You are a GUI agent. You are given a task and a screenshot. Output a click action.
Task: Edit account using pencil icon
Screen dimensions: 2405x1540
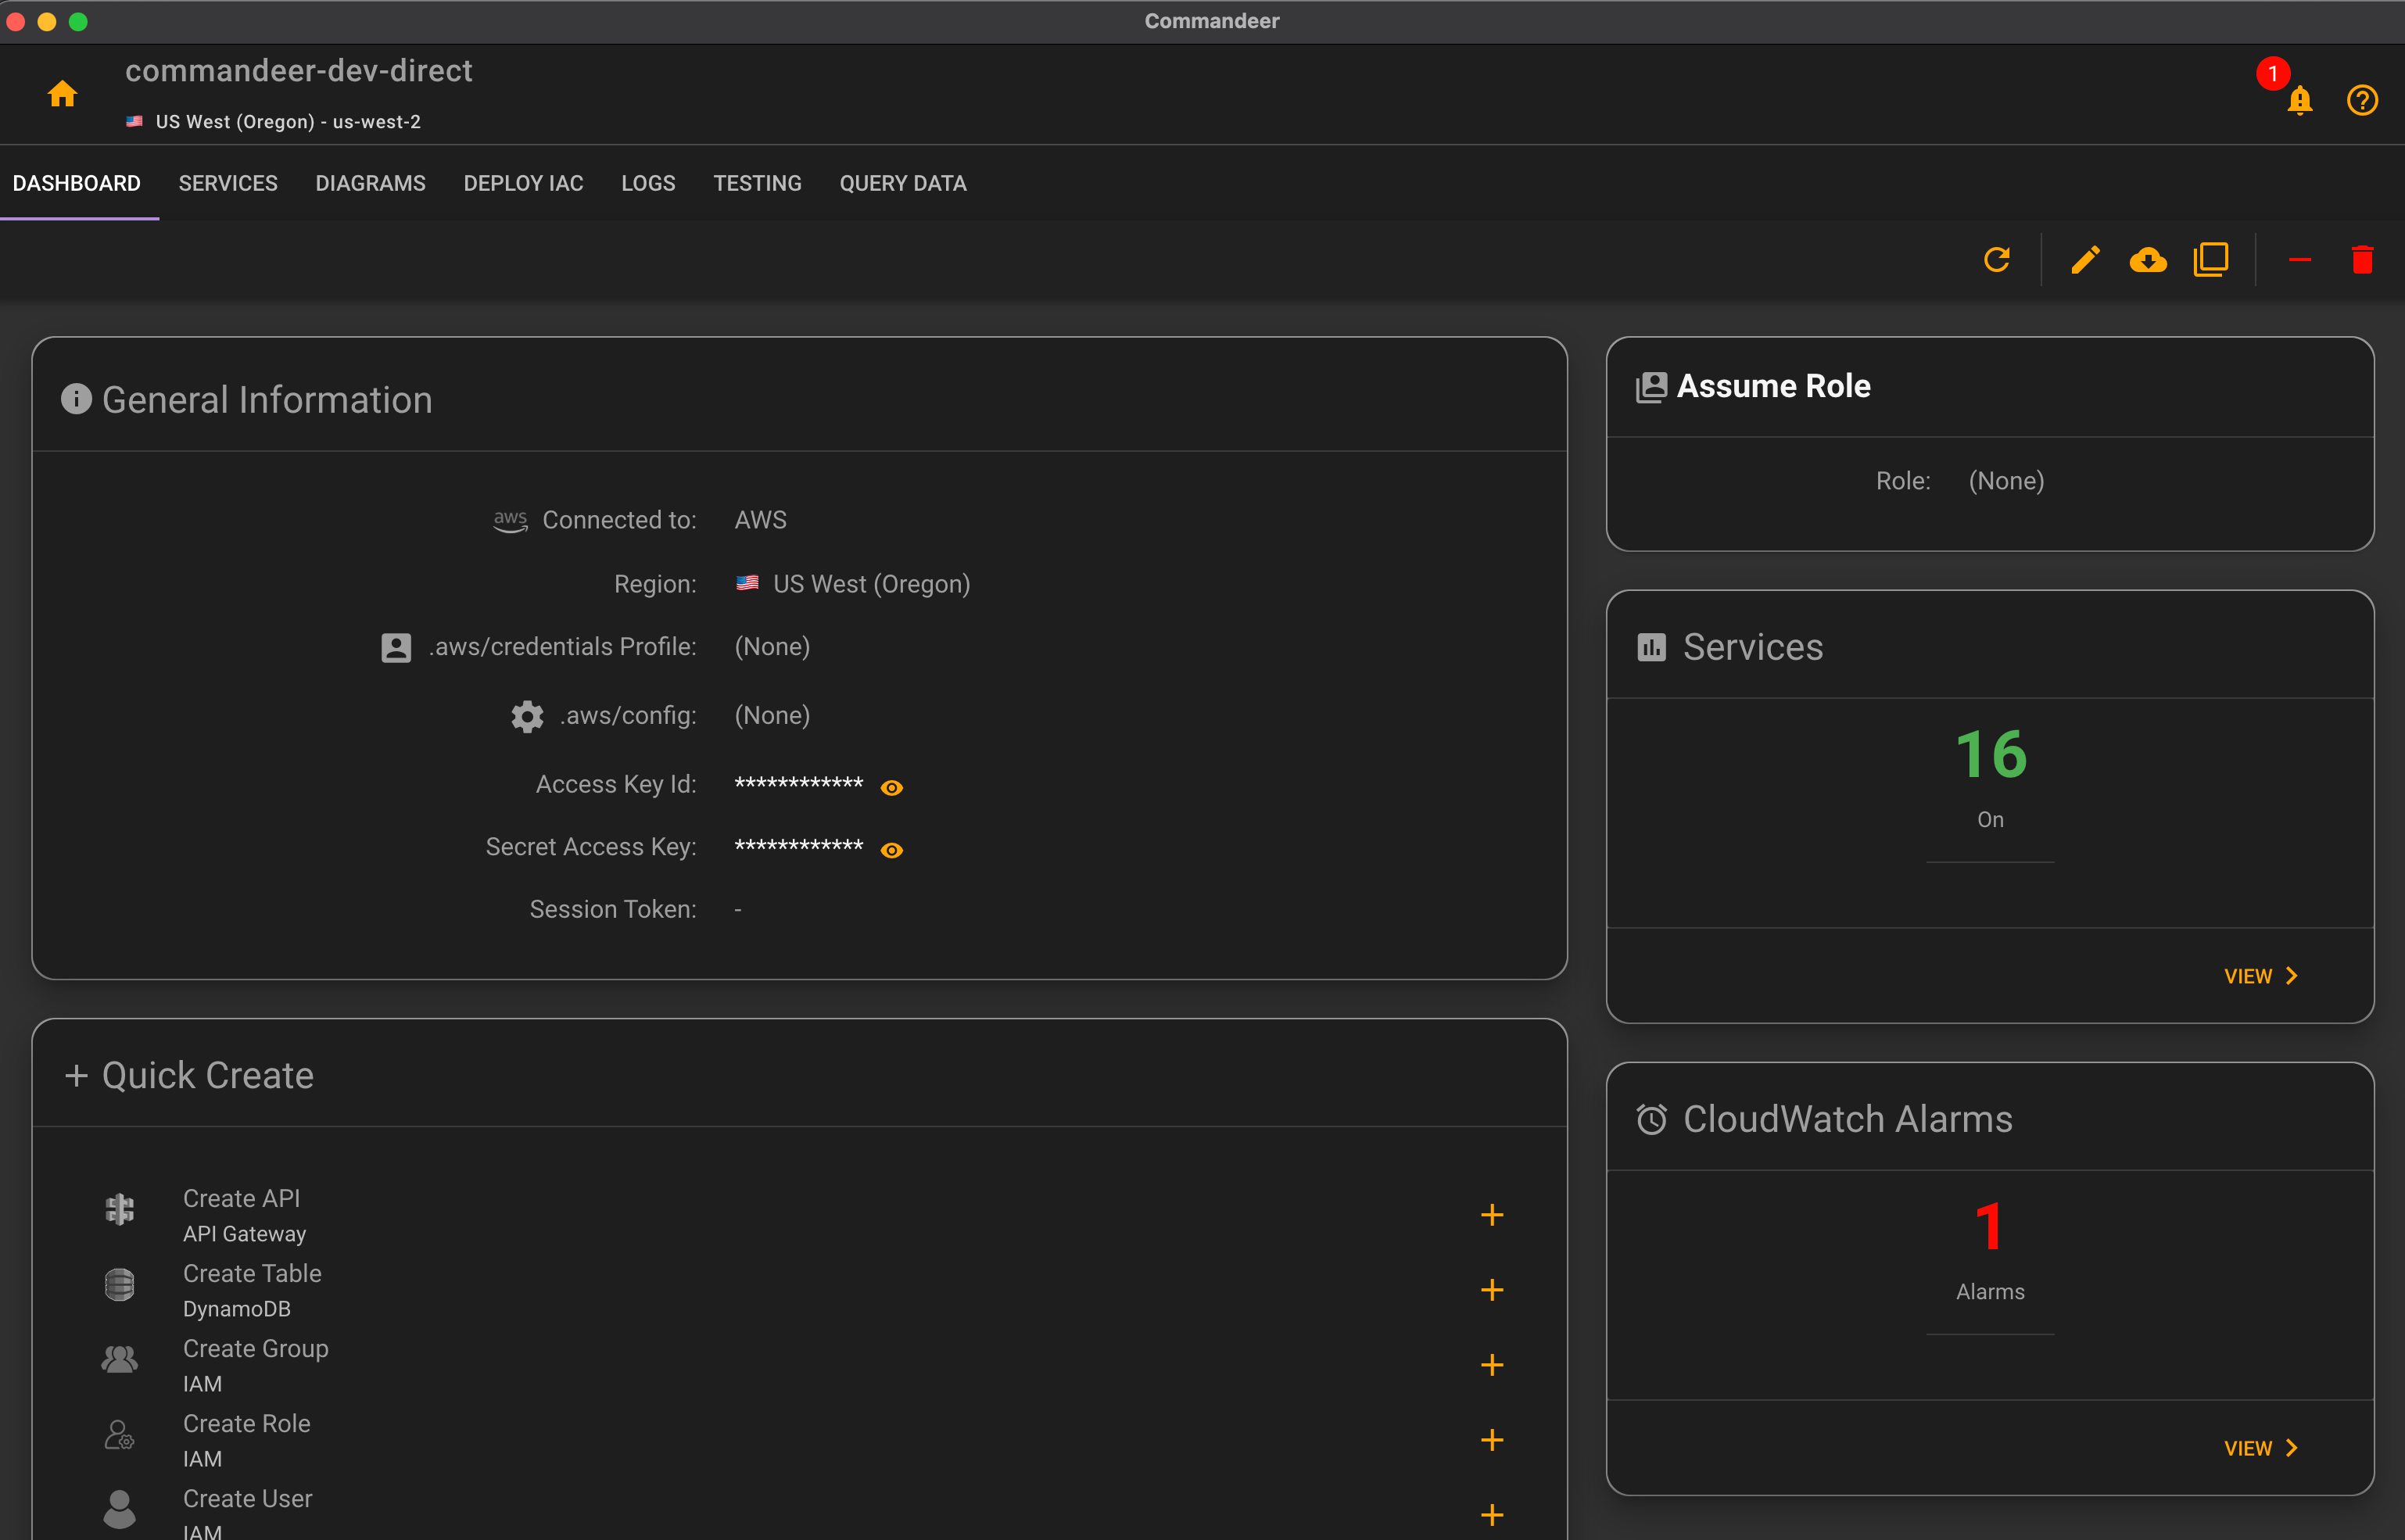pyautogui.click(x=2085, y=260)
